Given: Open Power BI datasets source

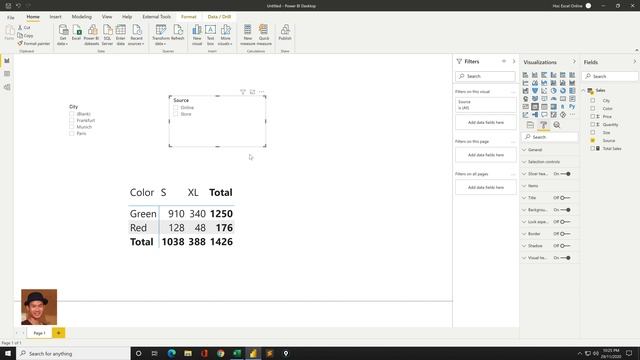Looking at the screenshot, I should point(92,35).
